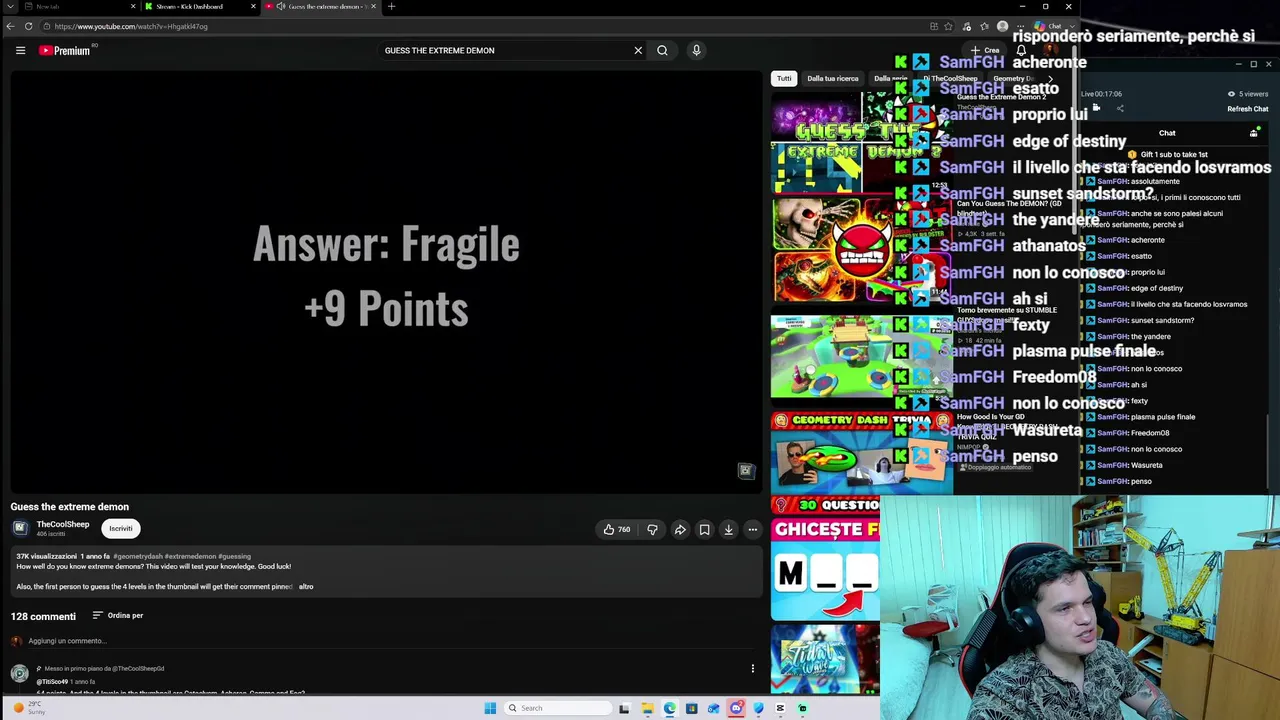Image resolution: width=1280 pixels, height=720 pixels.
Task: Show more filter chips with right chevron
Action: click(1049, 78)
